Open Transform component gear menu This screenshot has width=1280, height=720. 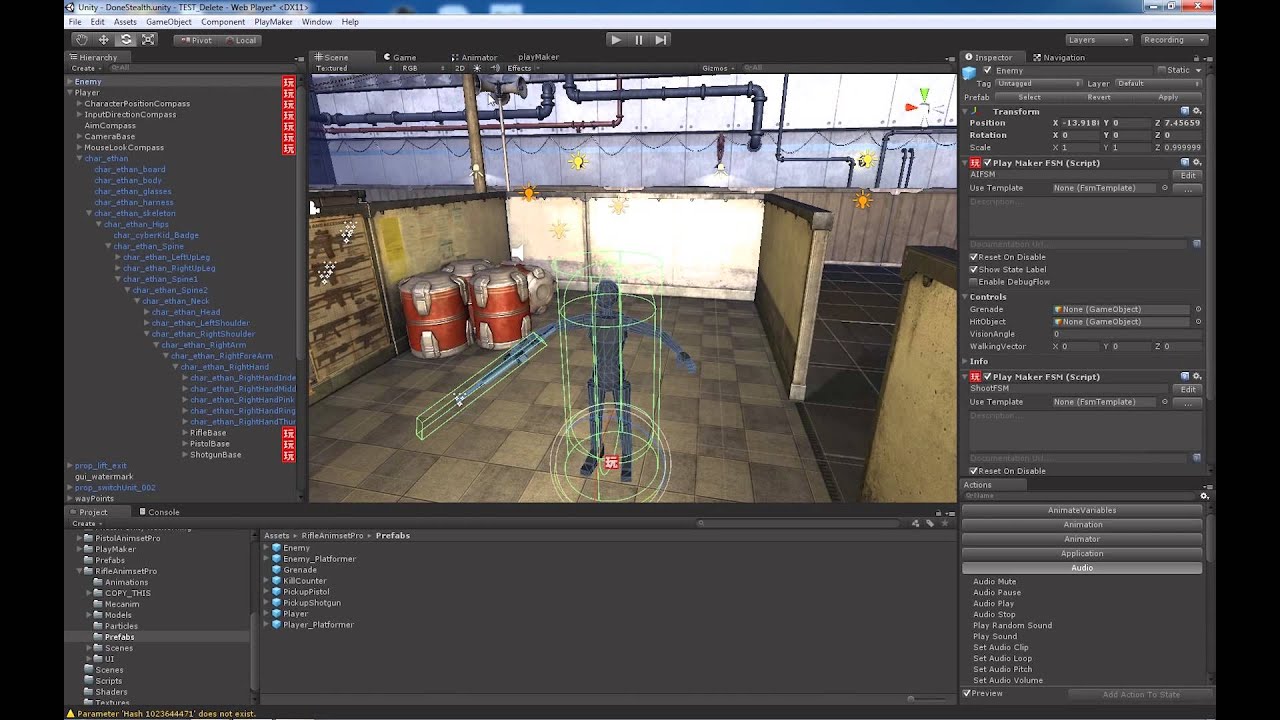tap(1197, 111)
